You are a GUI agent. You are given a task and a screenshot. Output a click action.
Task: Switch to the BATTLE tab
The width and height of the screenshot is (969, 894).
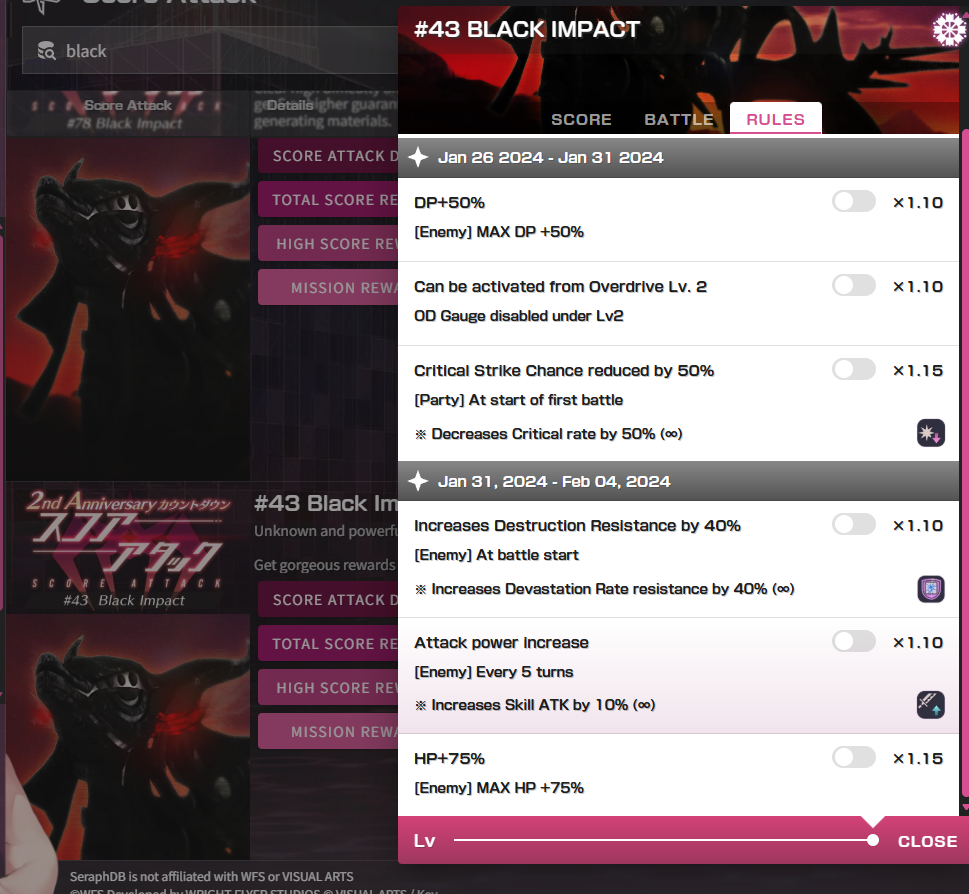click(x=679, y=119)
